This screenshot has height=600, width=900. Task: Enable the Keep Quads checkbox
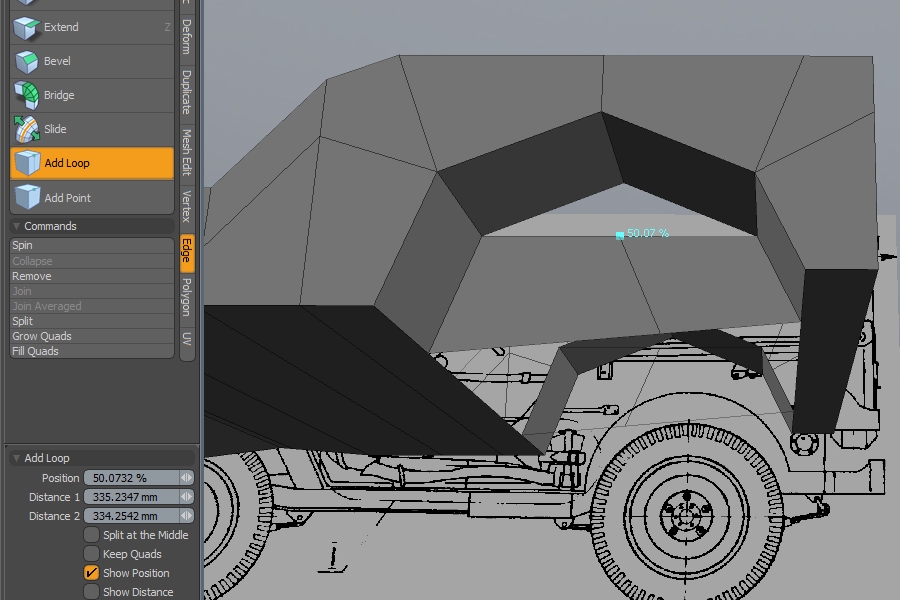tap(91, 553)
